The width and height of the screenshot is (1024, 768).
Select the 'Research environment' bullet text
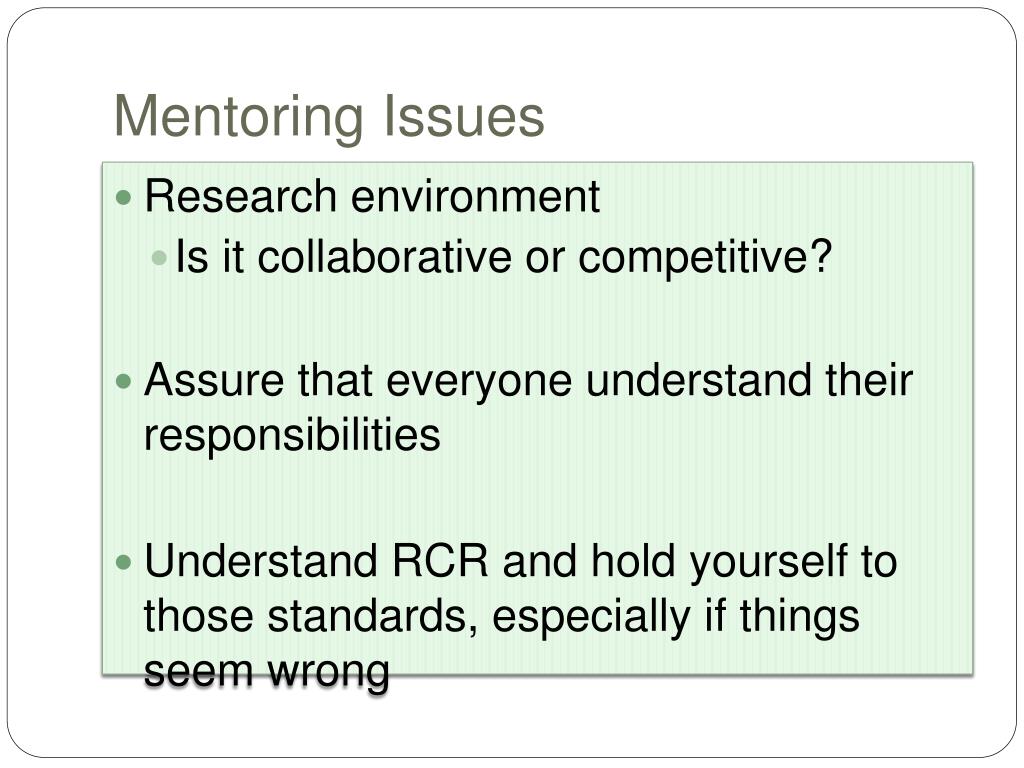tap(372, 195)
